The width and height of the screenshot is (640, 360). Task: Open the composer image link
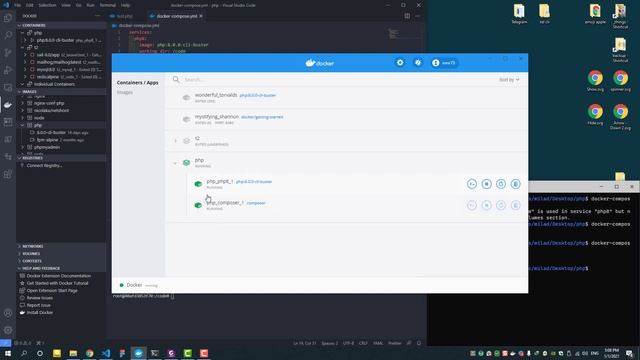pyautogui.click(x=256, y=203)
